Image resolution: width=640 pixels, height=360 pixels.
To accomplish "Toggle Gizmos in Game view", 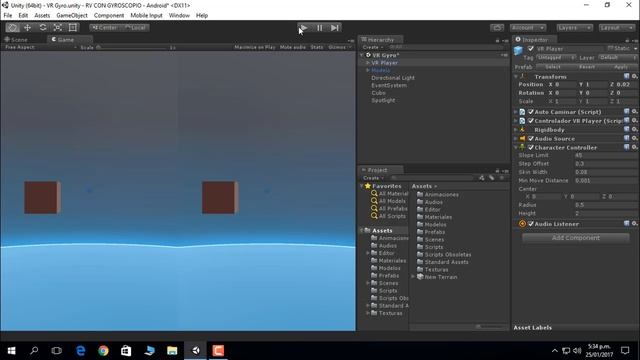I will pos(339,47).
